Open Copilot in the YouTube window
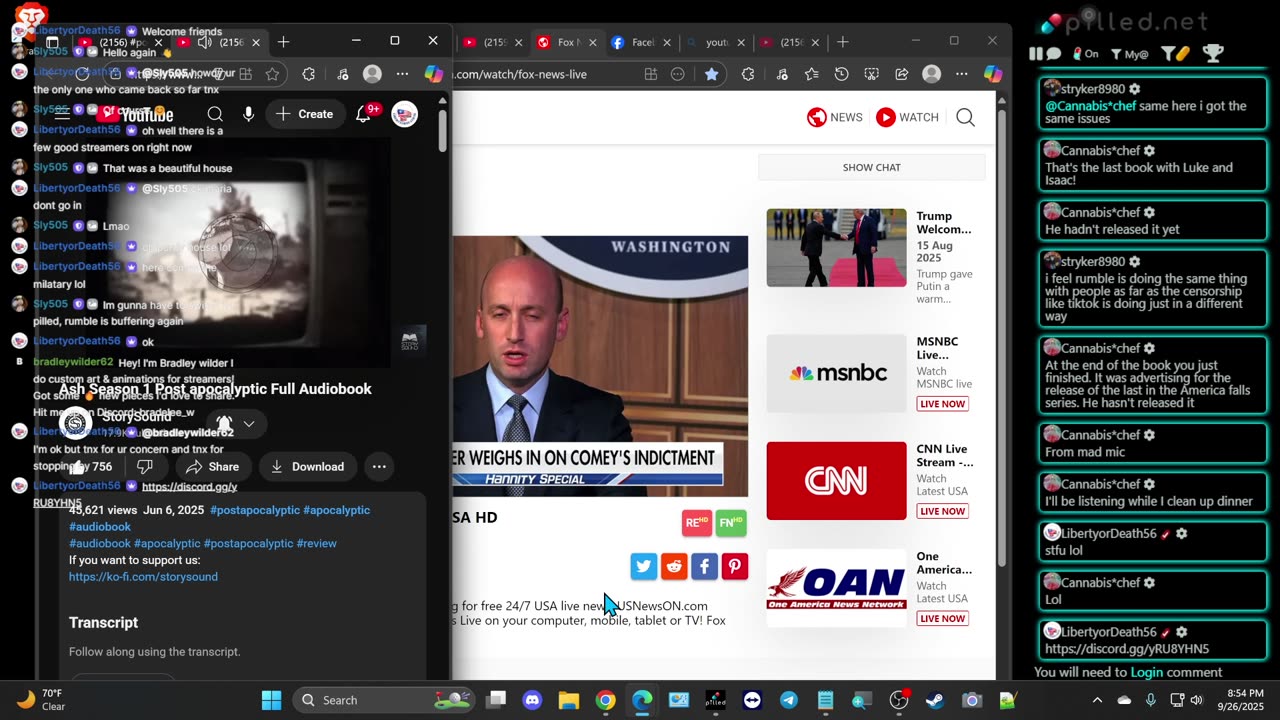This screenshot has height=720, width=1280. (434, 74)
